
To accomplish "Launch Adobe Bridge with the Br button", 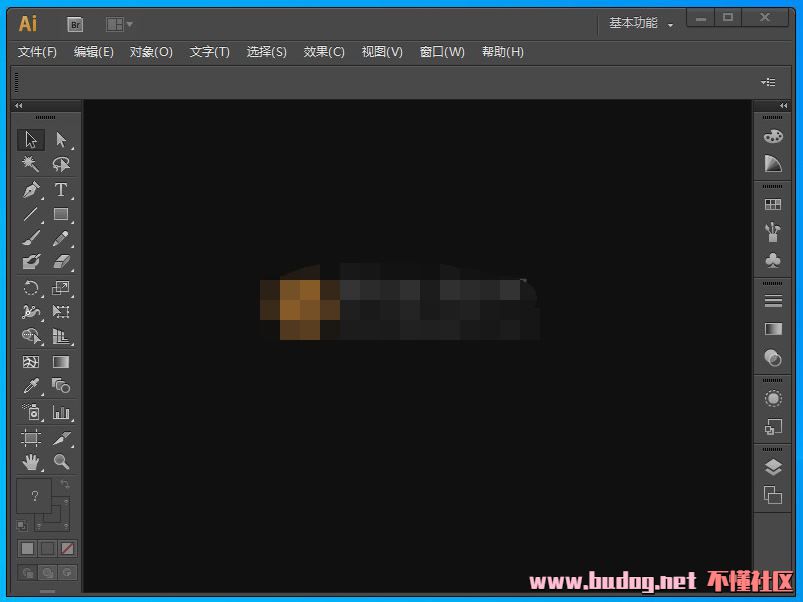I will pos(76,24).
